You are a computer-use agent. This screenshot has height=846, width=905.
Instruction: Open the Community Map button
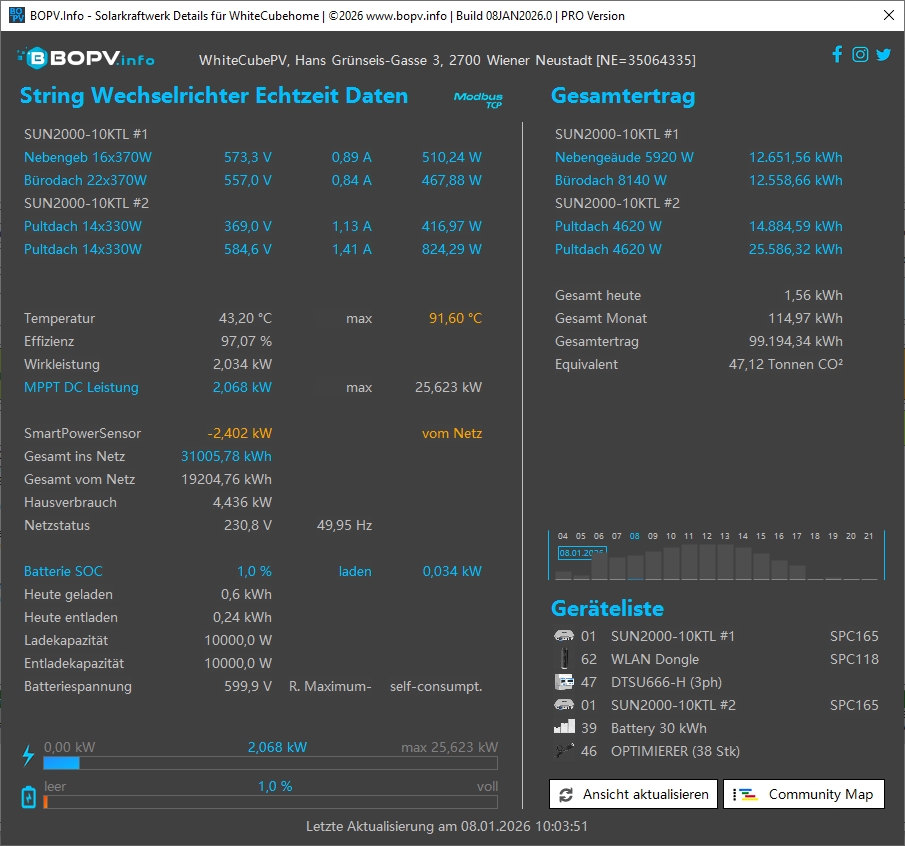click(x=804, y=794)
